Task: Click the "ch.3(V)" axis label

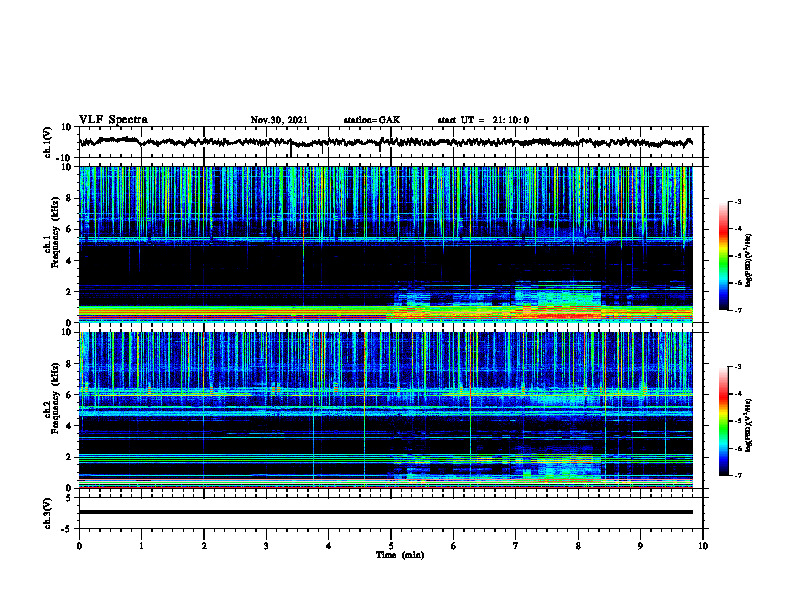Action: (48, 514)
